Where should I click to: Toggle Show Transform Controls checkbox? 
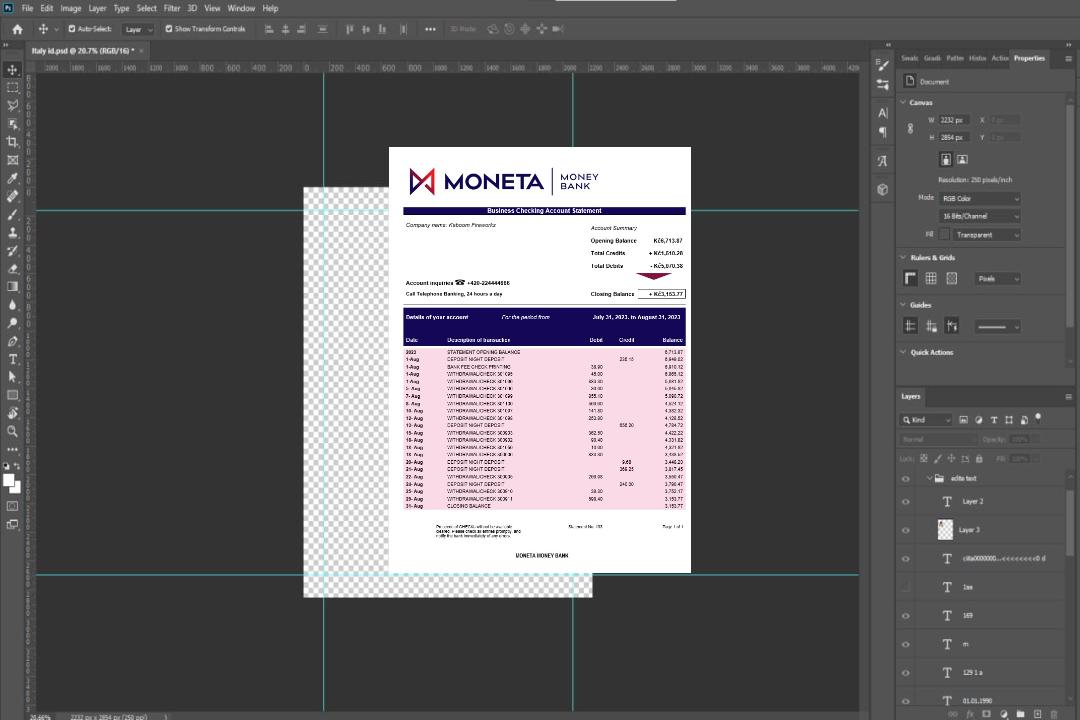[x=169, y=29]
